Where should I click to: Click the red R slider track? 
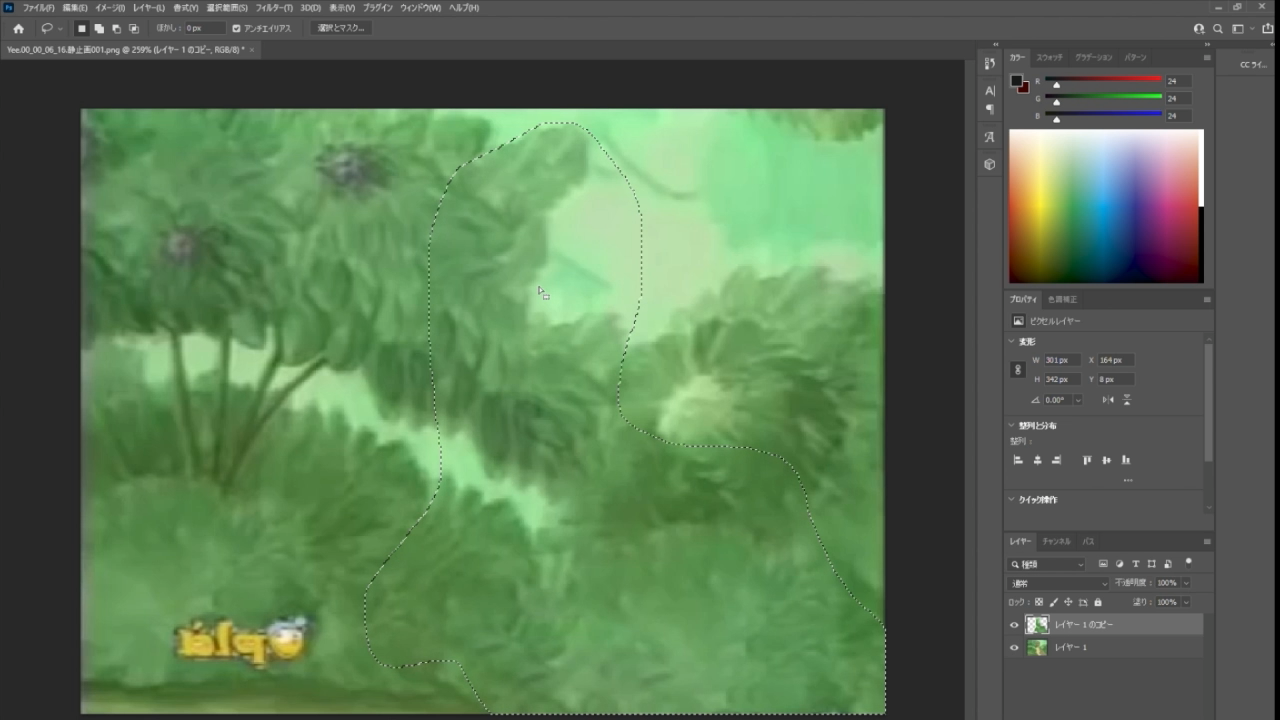[1104, 80]
